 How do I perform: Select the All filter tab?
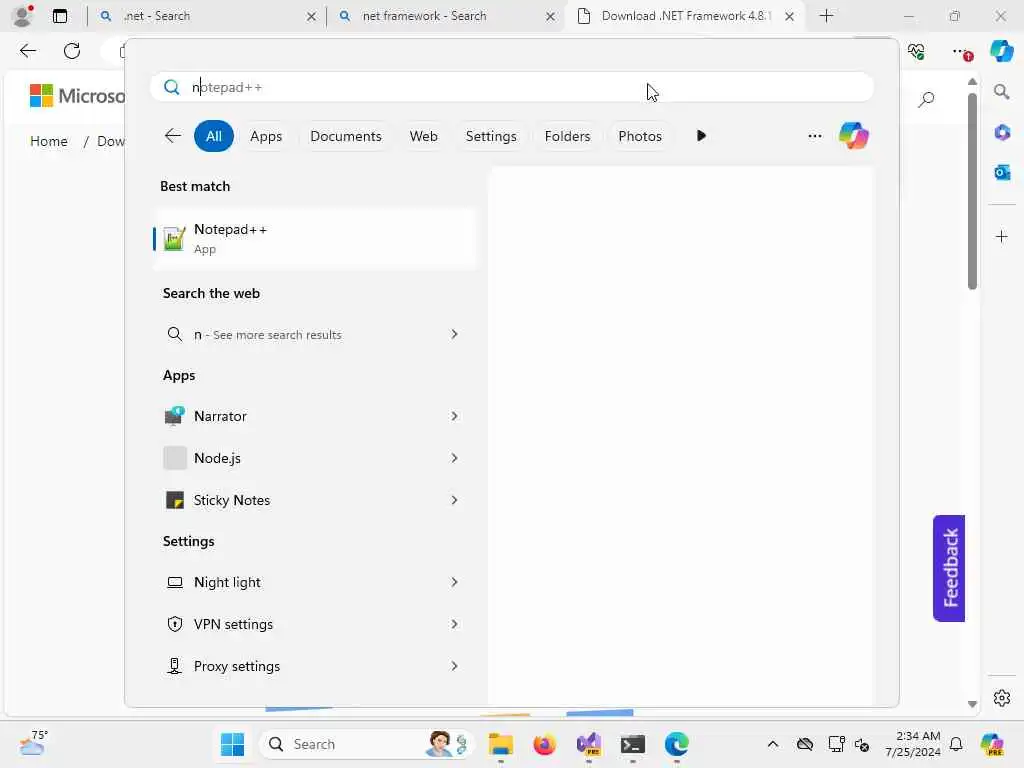pyautogui.click(x=214, y=136)
